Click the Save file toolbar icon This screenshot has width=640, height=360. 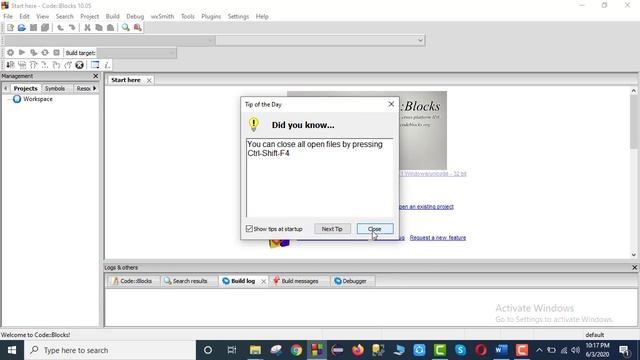point(33,28)
